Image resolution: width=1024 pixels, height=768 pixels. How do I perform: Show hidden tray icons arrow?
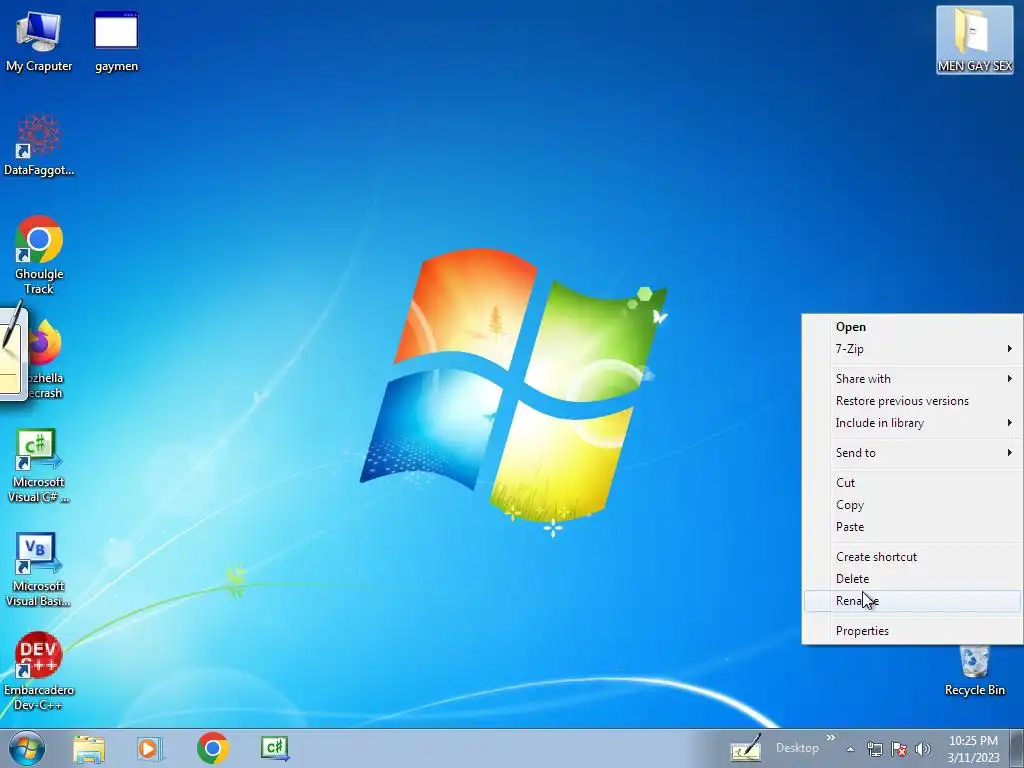[850, 749]
